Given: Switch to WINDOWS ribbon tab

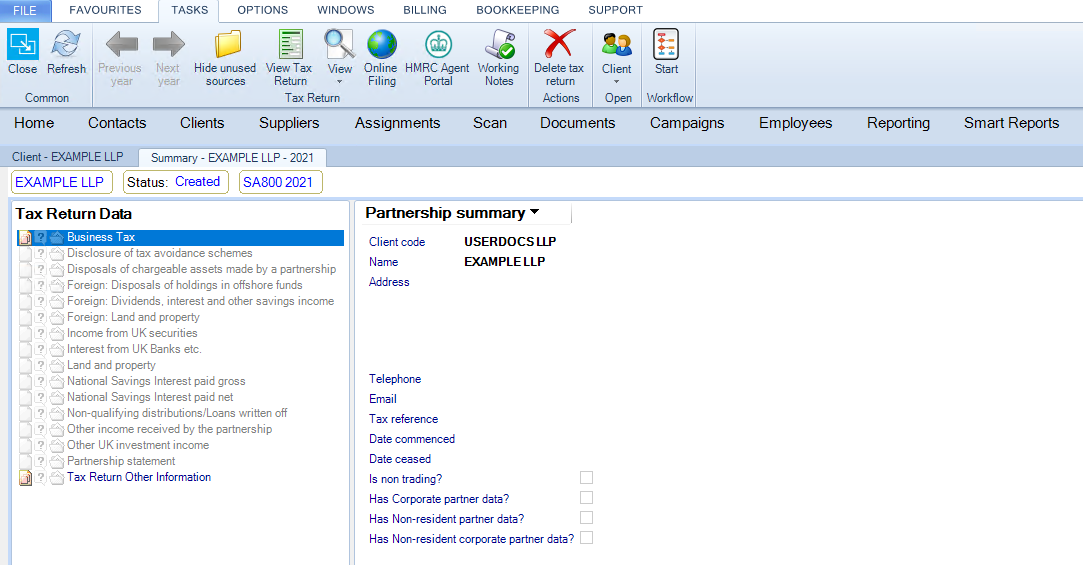Looking at the screenshot, I should [345, 10].
